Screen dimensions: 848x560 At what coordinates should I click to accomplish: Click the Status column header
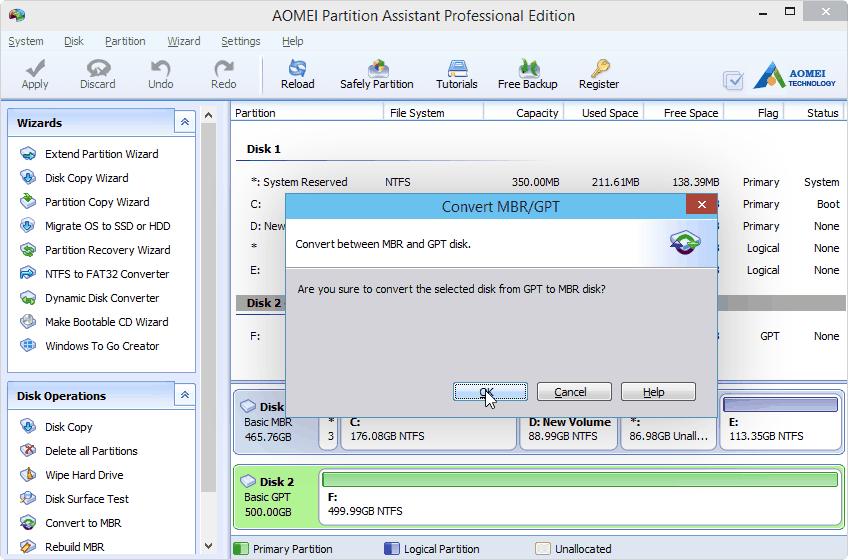pyautogui.click(x=814, y=113)
